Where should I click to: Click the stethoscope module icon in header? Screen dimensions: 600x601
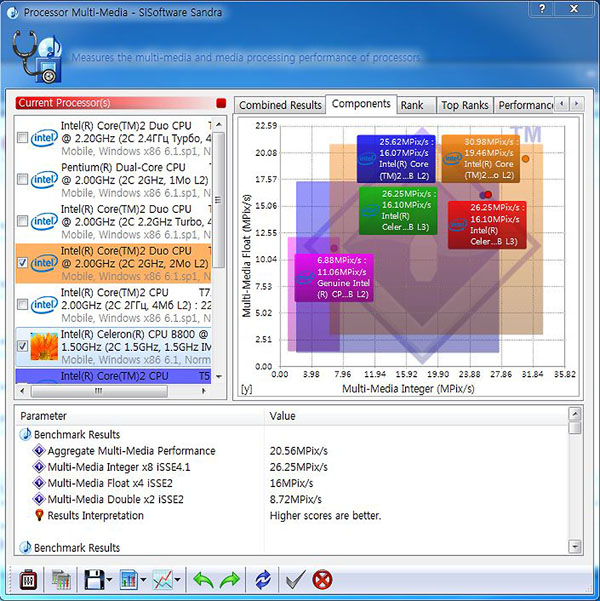37,56
